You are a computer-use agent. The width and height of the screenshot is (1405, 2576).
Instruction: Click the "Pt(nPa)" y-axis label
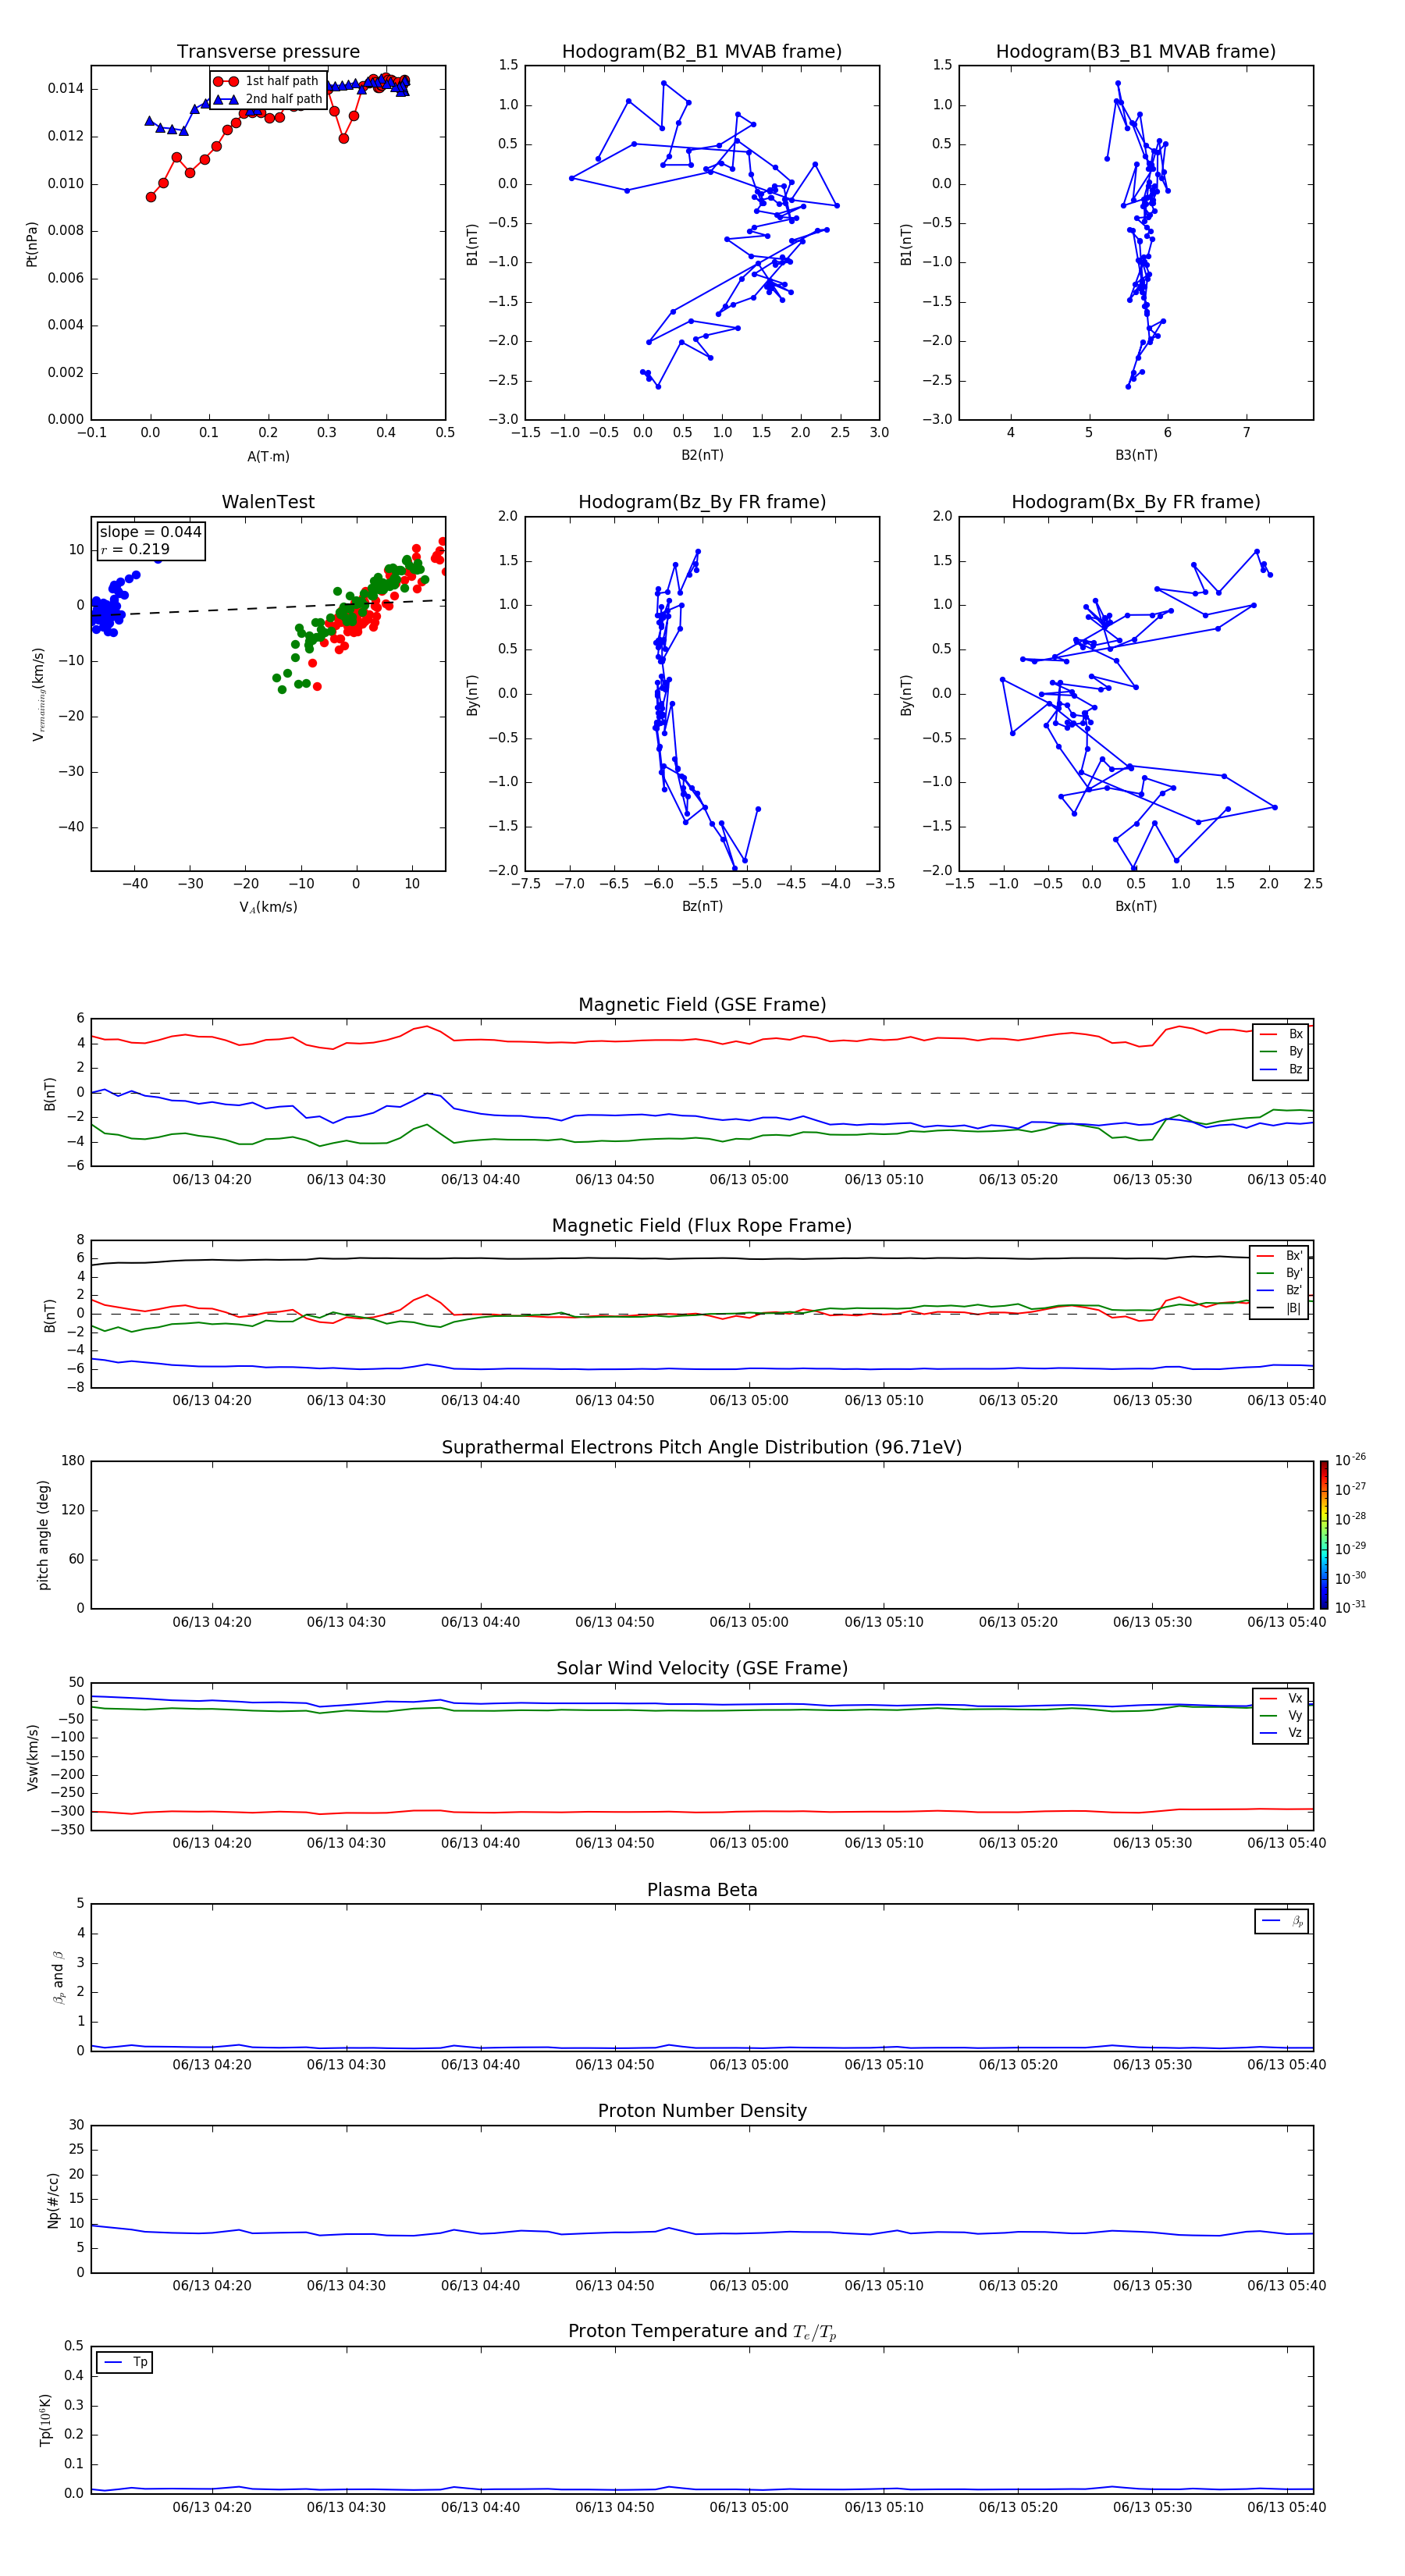(32, 243)
